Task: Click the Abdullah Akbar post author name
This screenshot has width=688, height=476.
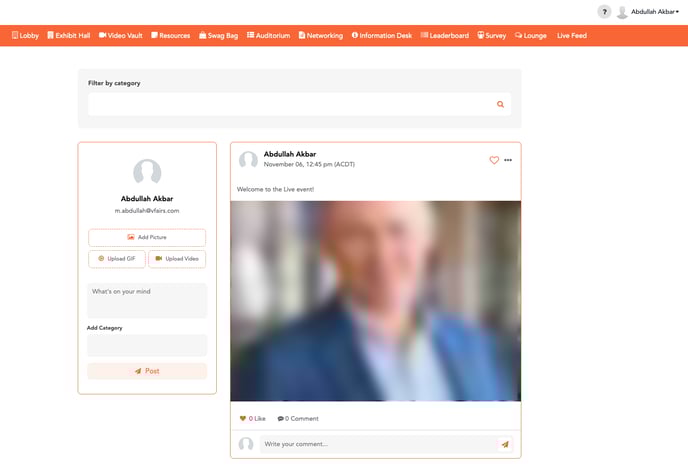Action: click(x=290, y=154)
